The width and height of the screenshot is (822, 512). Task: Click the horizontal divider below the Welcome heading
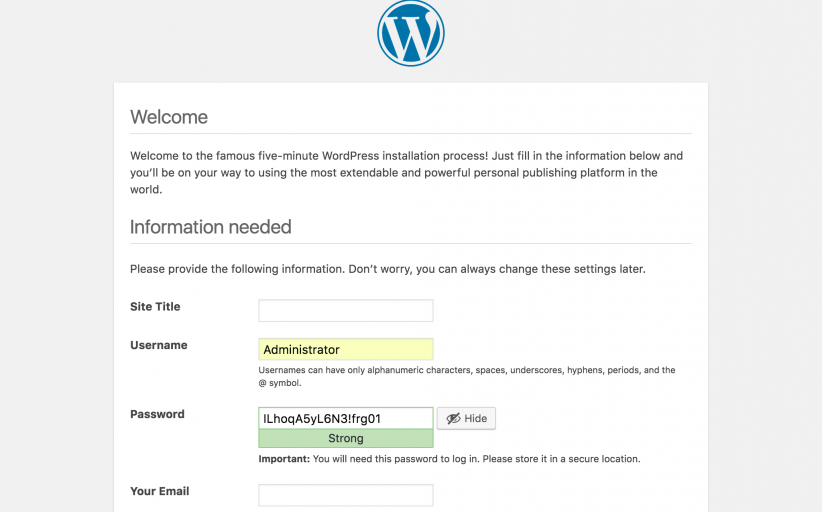coord(410,134)
